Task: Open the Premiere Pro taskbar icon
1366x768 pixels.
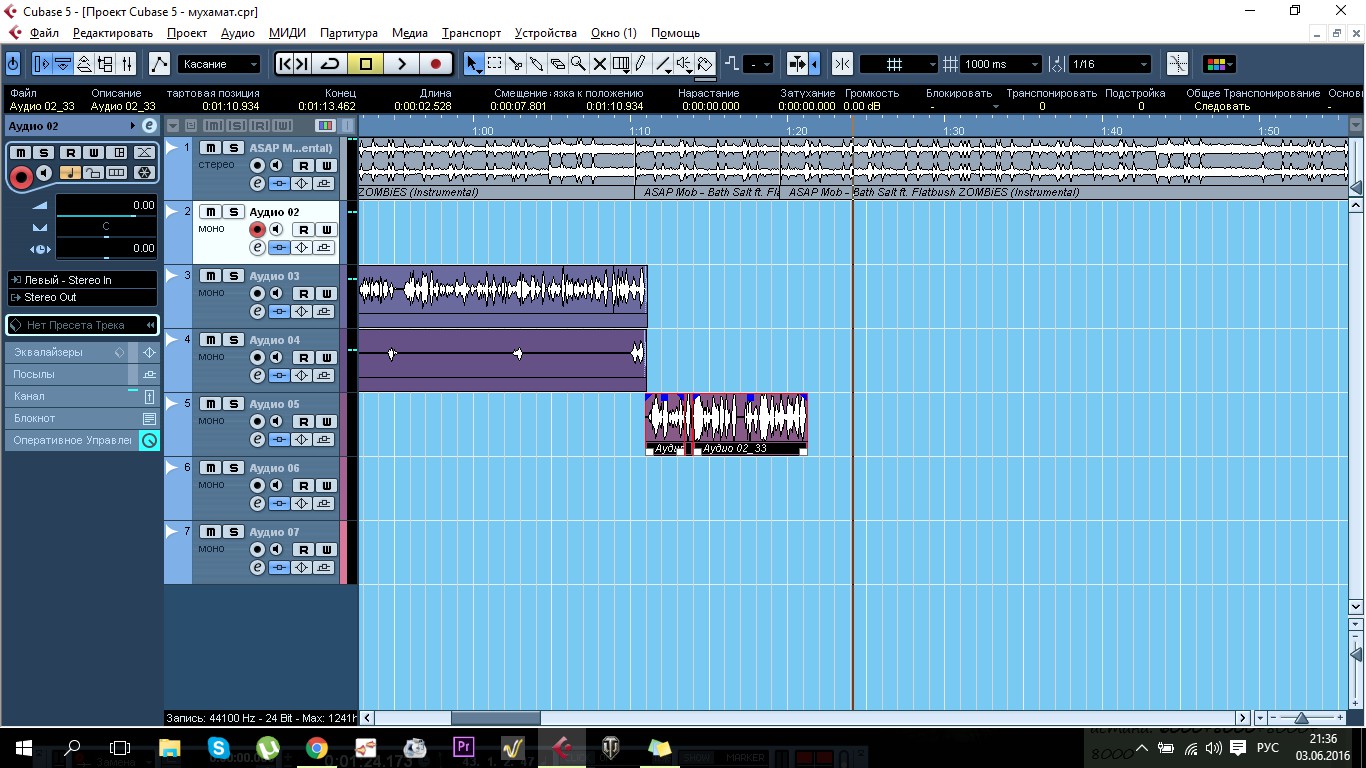Action: (463, 747)
